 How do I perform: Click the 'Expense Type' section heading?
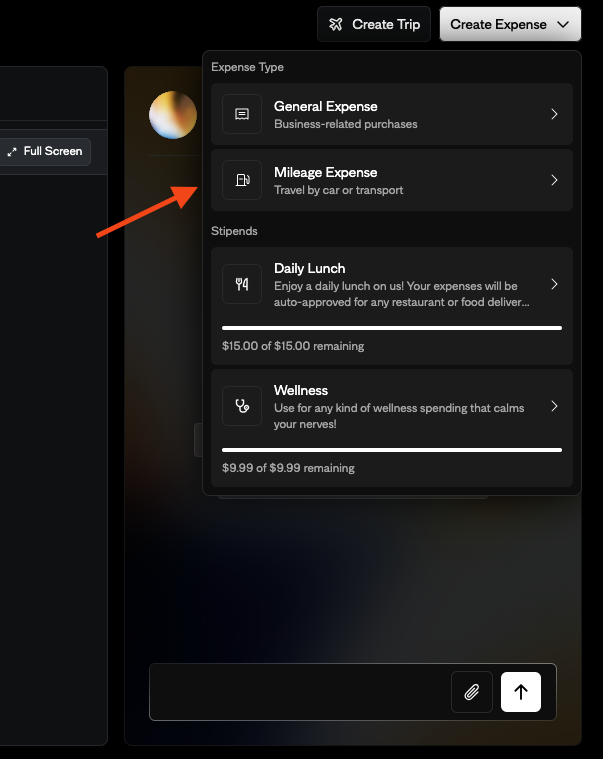pos(247,67)
